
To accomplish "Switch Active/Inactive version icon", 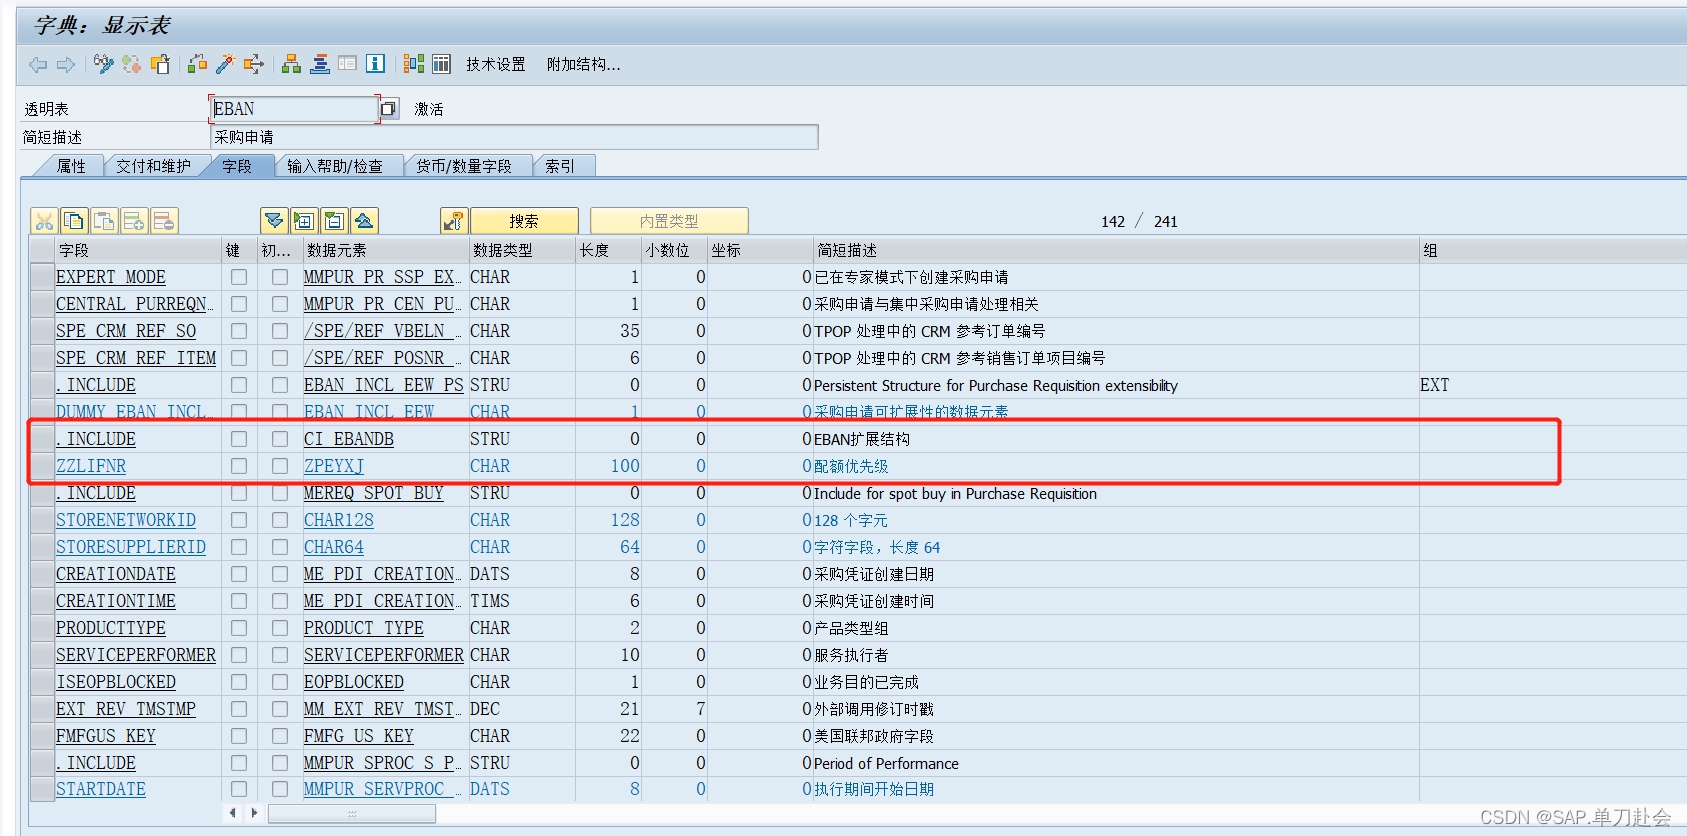I will [131, 65].
